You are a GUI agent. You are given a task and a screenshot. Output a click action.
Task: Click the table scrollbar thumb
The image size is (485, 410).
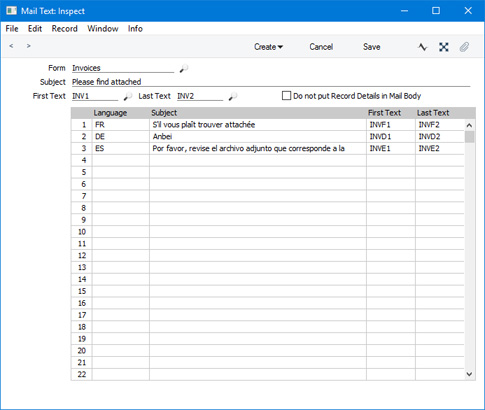click(469, 137)
